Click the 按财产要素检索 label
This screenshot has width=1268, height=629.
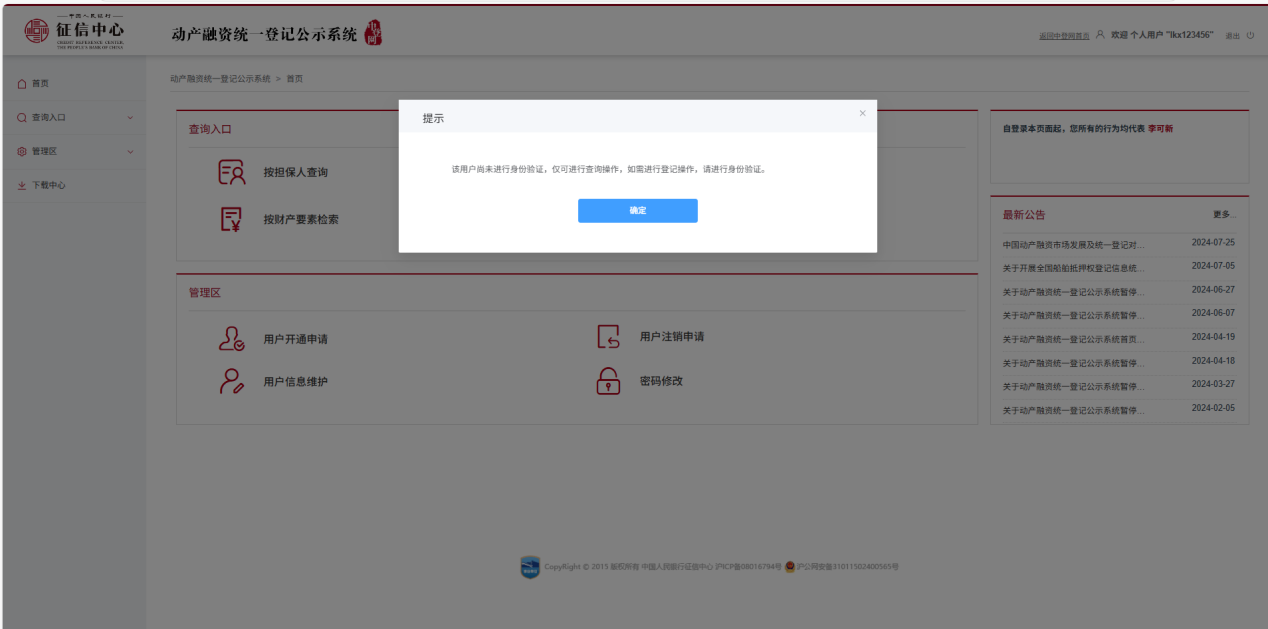[301, 219]
